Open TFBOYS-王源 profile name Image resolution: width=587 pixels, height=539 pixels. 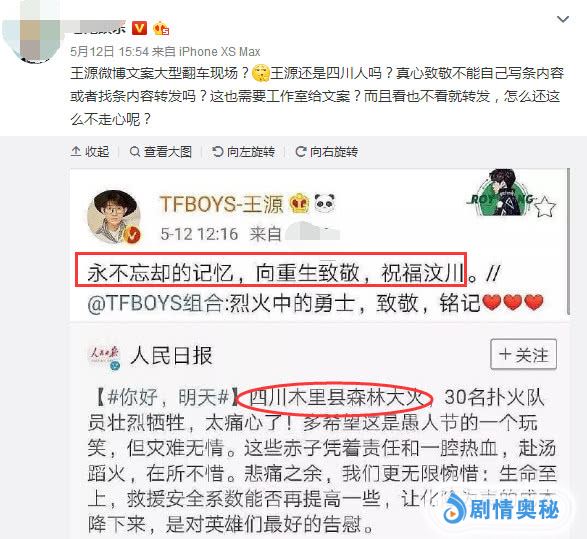[x=222, y=204]
